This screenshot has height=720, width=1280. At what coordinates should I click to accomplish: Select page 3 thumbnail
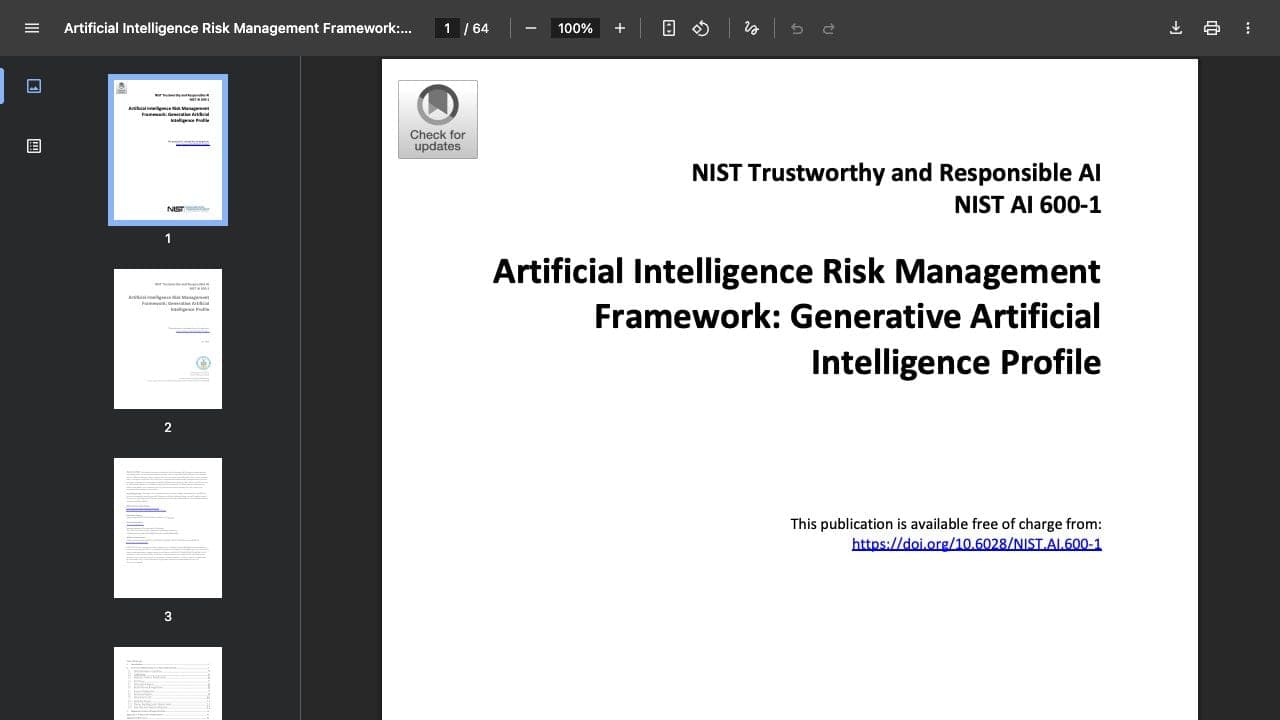(168, 528)
